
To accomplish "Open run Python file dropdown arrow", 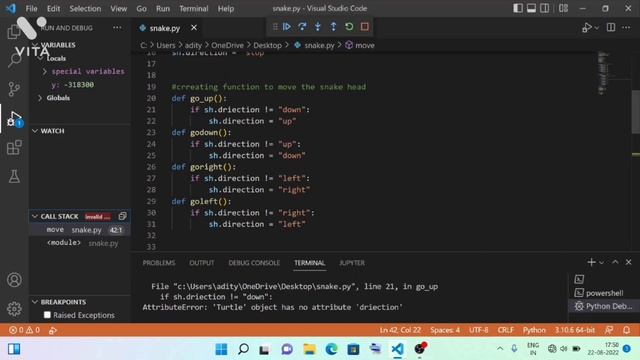I will (x=597, y=28).
